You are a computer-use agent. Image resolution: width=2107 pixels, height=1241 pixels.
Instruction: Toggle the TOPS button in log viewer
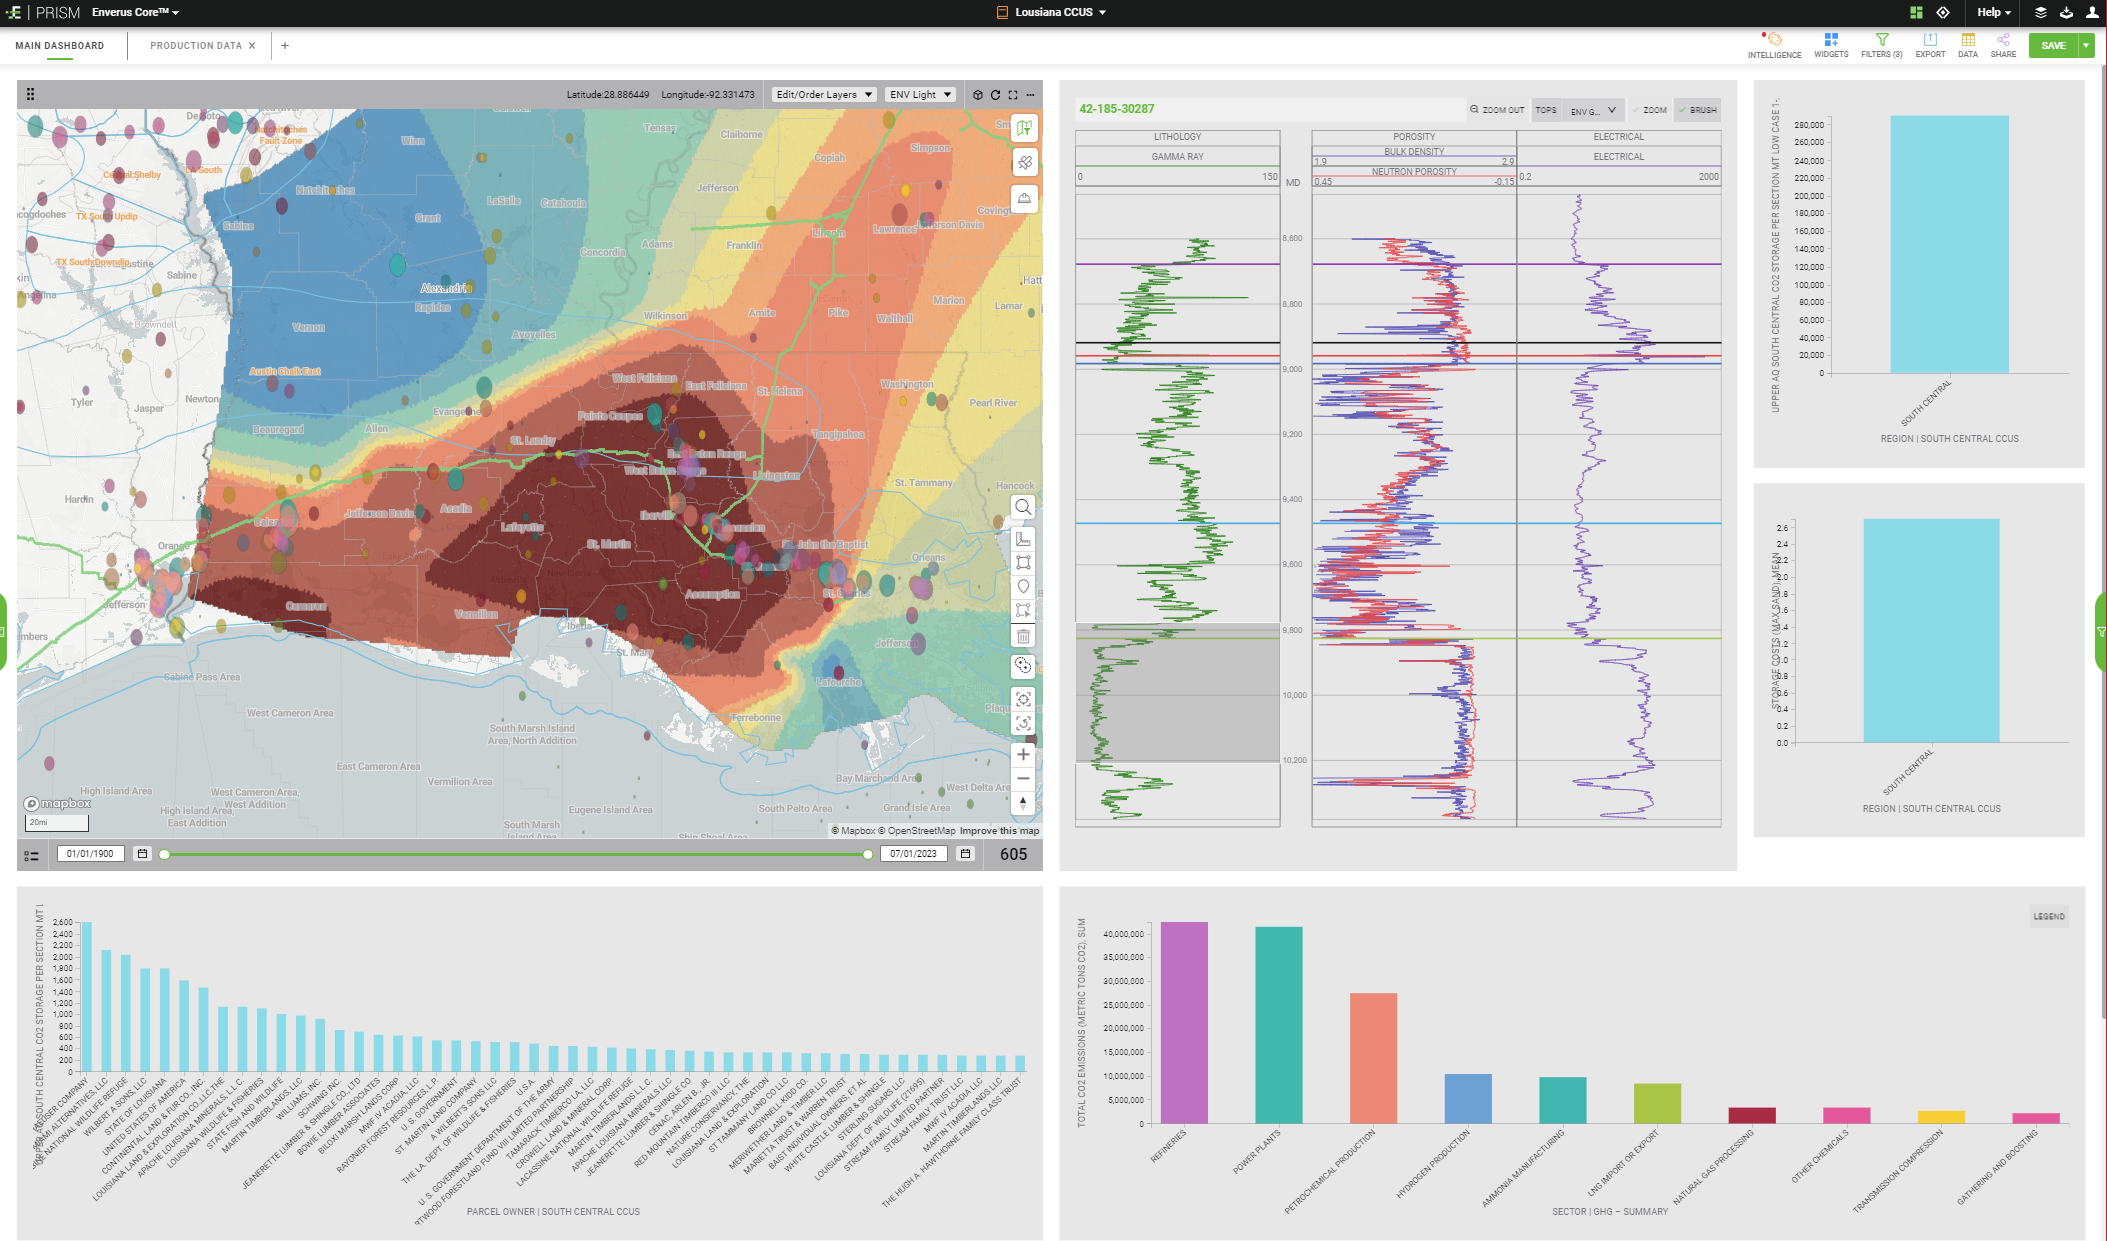[x=1546, y=110]
